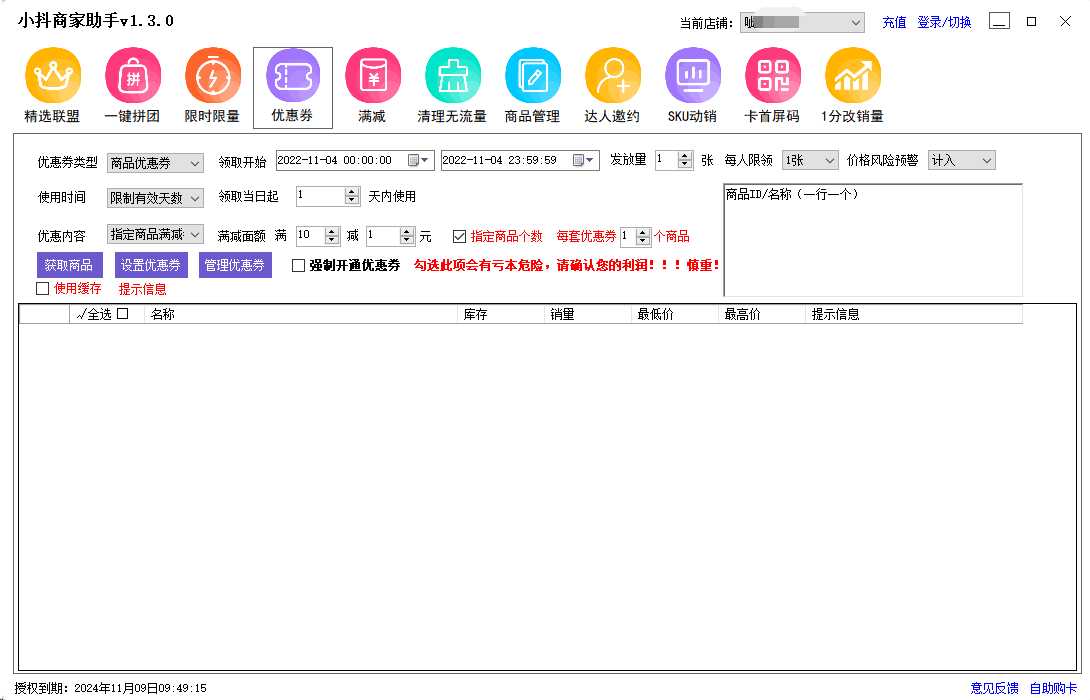Click the 意见反馈 link
This screenshot has width=1090, height=700.
click(994, 688)
